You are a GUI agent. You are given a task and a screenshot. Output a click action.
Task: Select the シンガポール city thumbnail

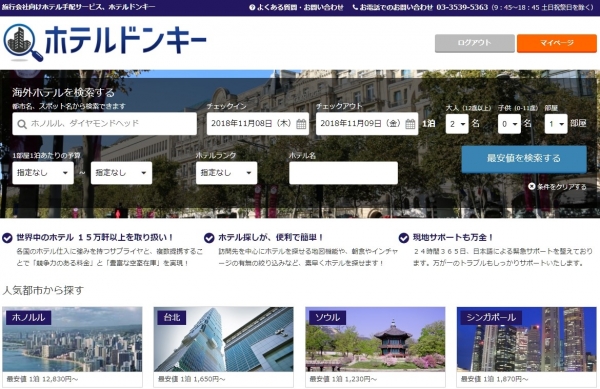click(527, 347)
